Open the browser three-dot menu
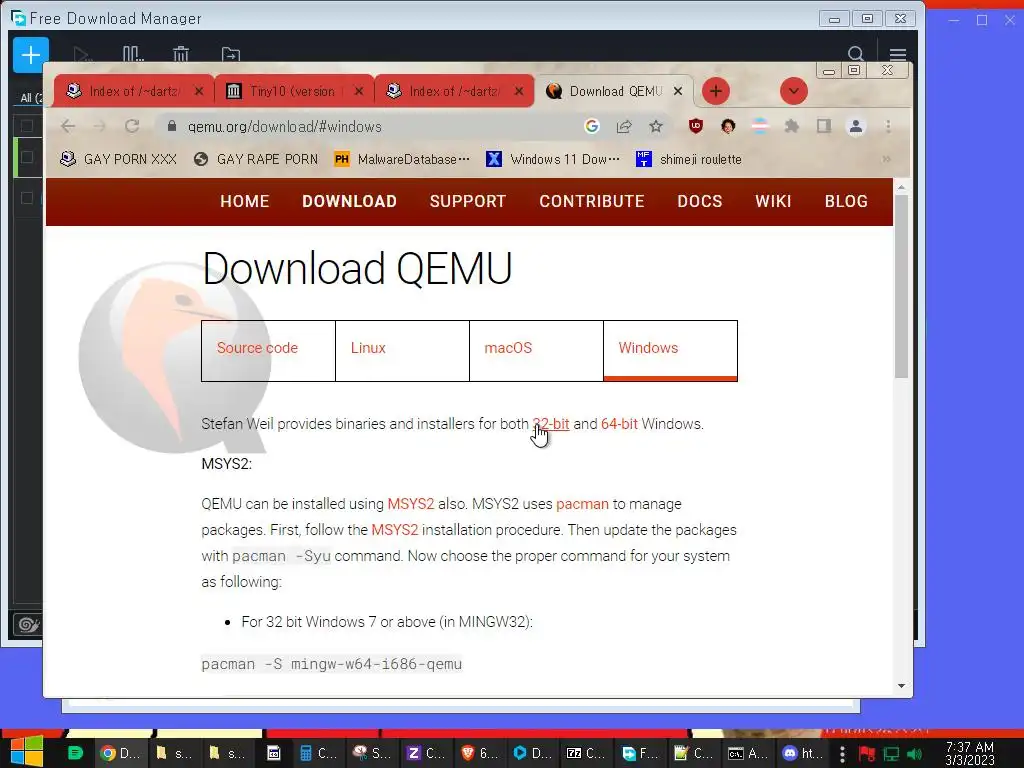 [888, 126]
